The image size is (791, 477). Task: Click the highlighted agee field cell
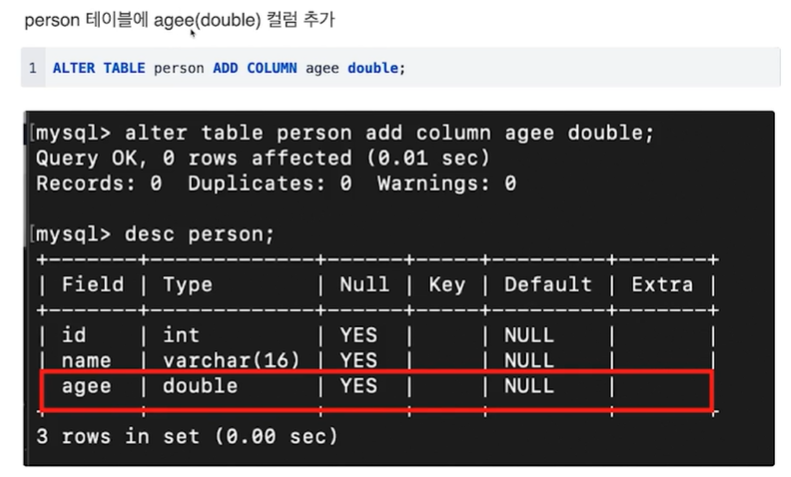point(86,387)
